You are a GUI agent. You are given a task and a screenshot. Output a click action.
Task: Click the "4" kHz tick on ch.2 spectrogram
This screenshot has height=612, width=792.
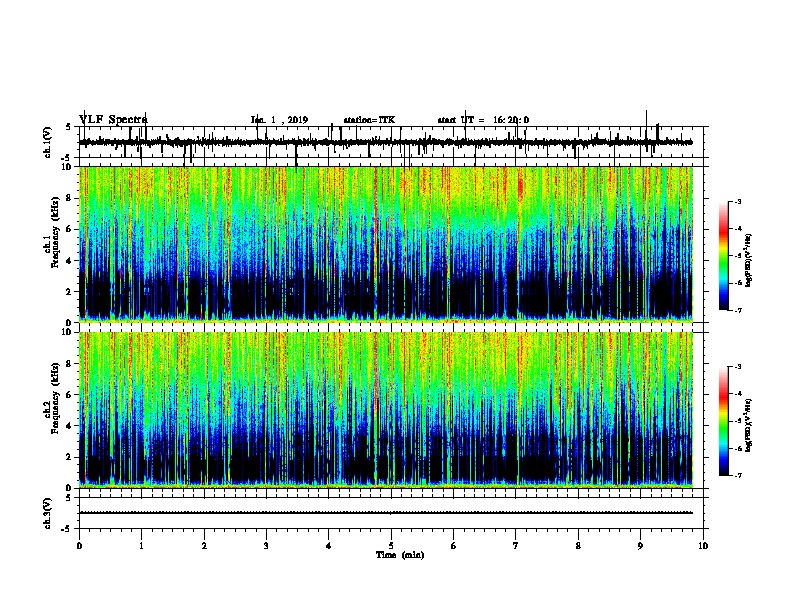[69, 426]
